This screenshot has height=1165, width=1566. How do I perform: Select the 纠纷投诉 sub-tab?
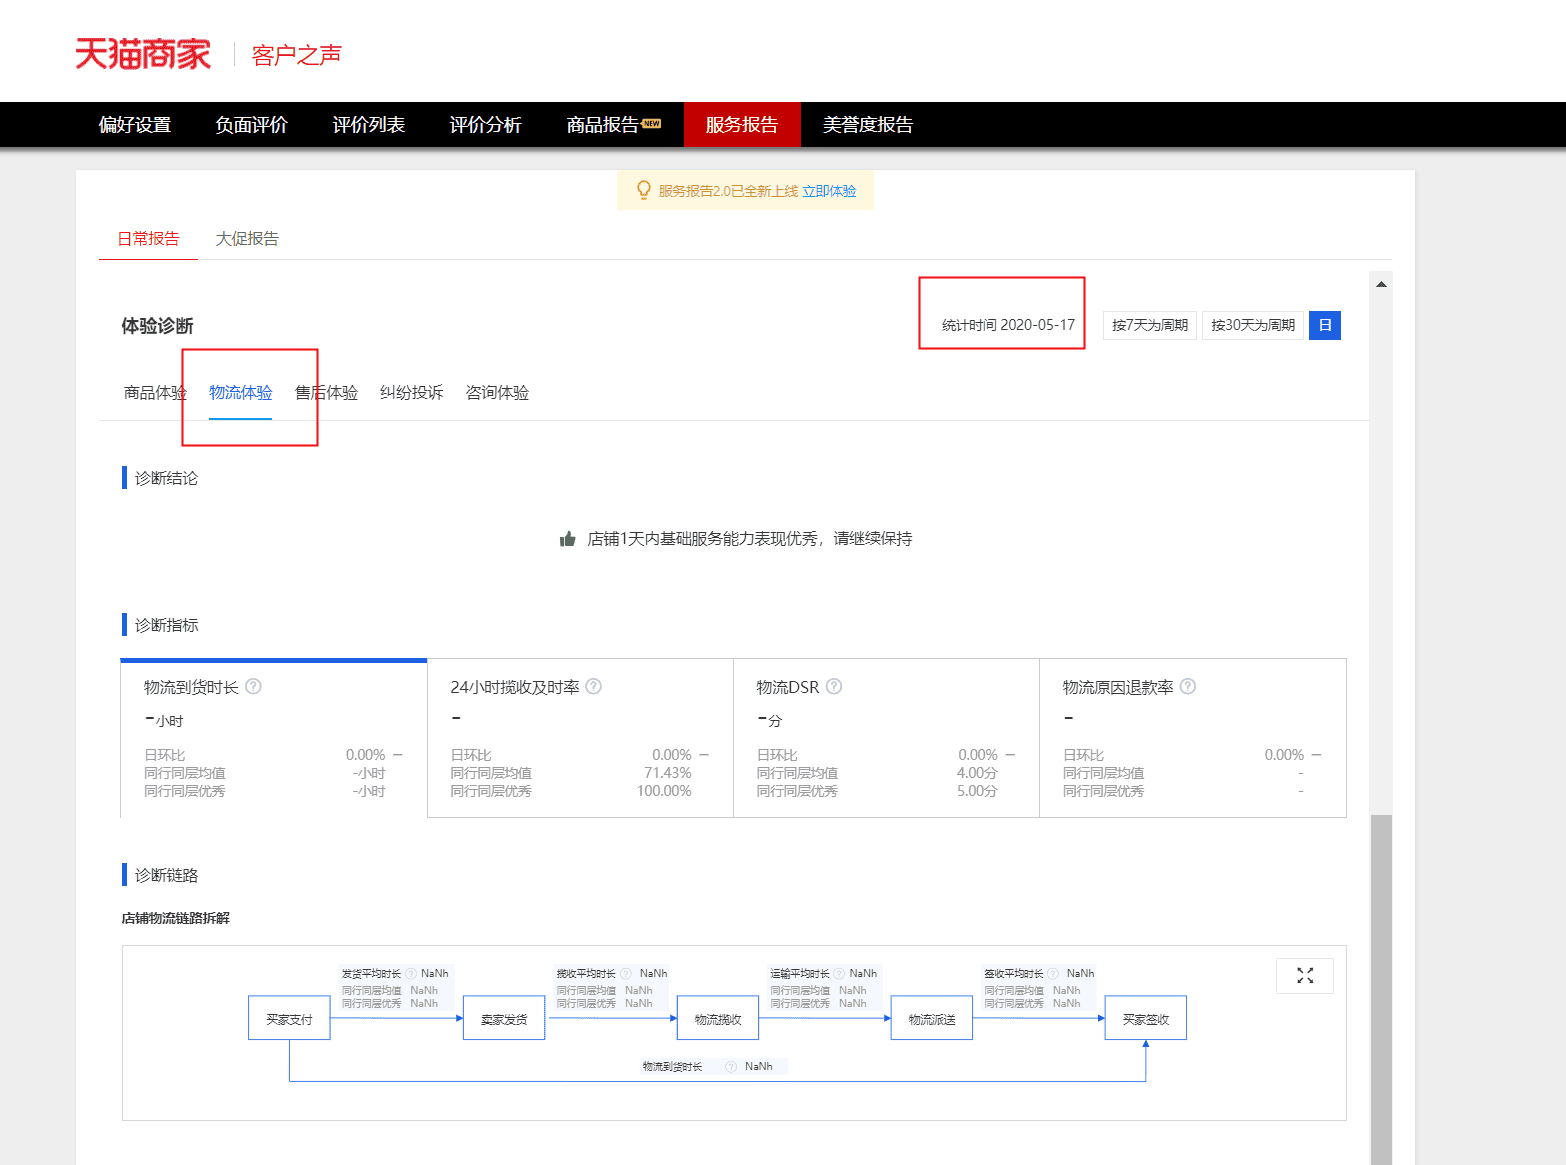412,393
